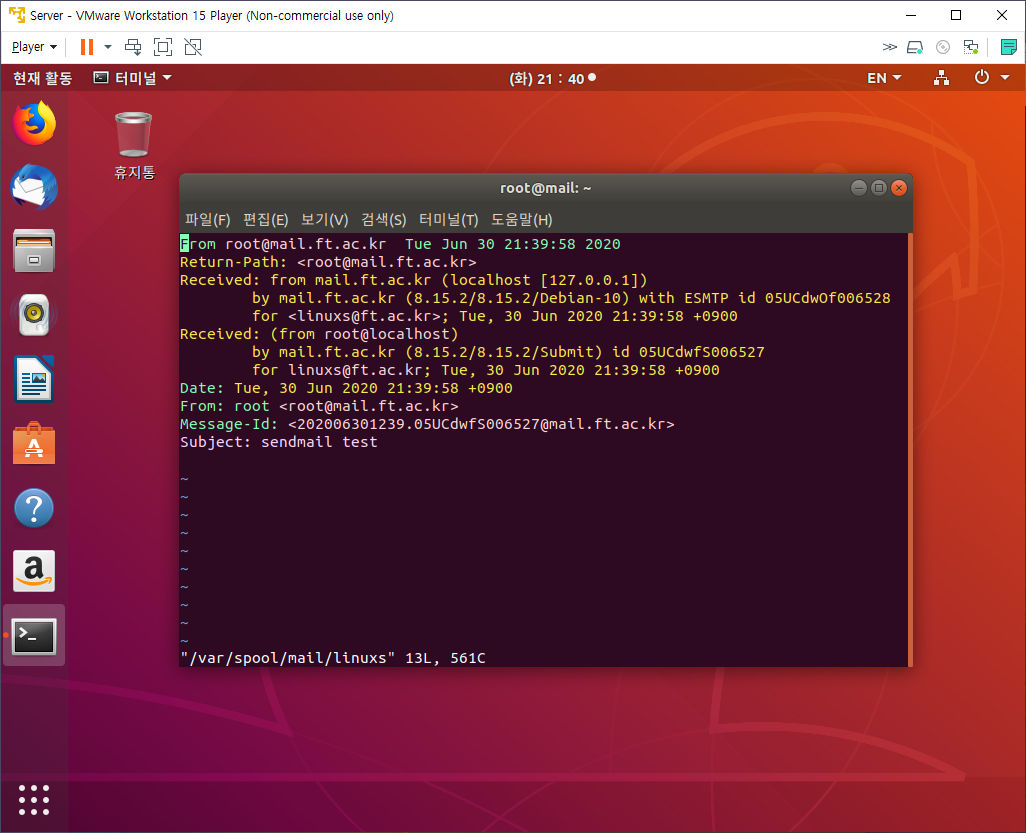Open the 도움말(H) menu
This screenshot has height=833, width=1026.
coord(522,220)
